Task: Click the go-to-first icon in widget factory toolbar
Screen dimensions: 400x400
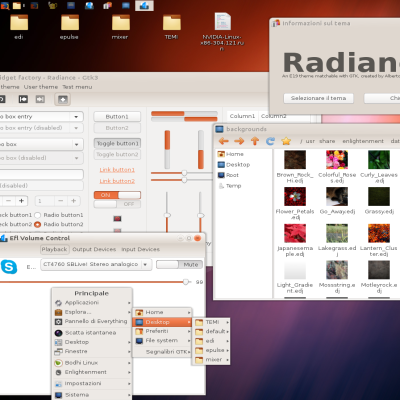Action: pyautogui.click(x=23, y=99)
